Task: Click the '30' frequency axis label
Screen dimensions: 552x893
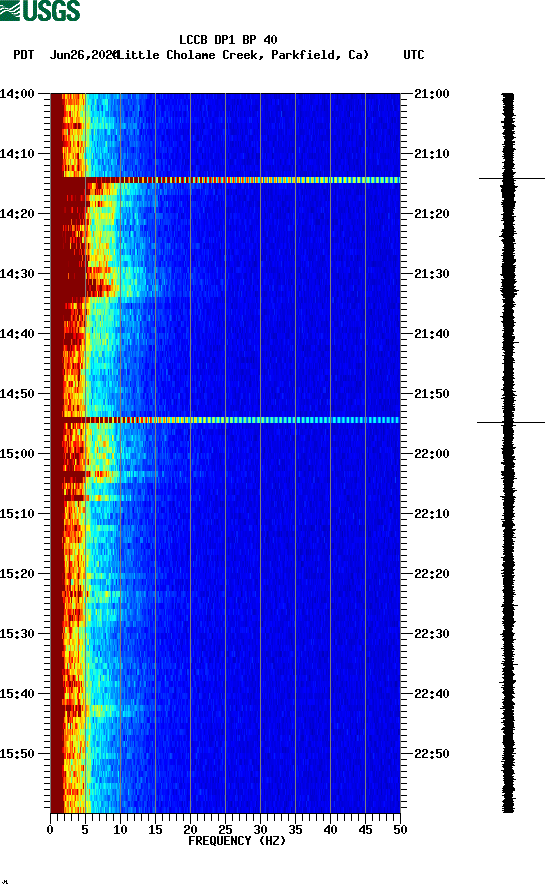Action: (x=260, y=830)
